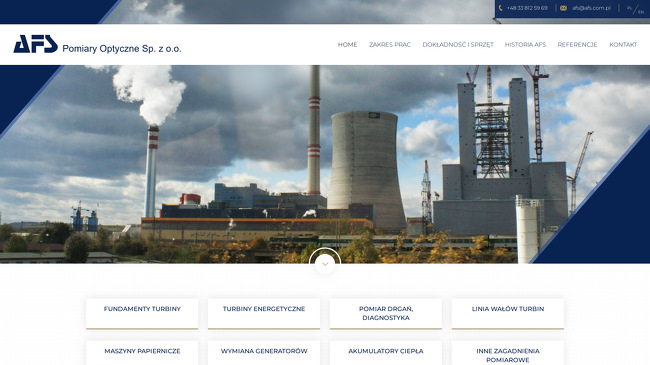Switch language to EN
The image size is (650, 365).
(x=641, y=12)
